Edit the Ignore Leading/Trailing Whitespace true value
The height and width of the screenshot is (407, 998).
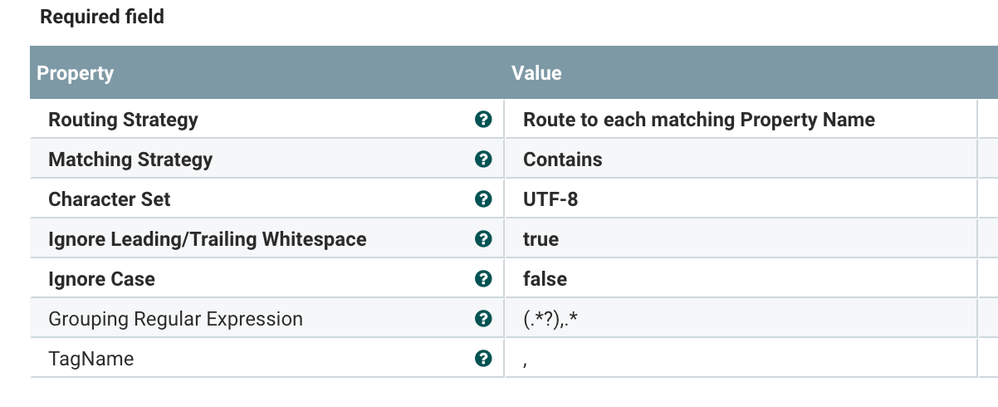pyautogui.click(x=541, y=240)
